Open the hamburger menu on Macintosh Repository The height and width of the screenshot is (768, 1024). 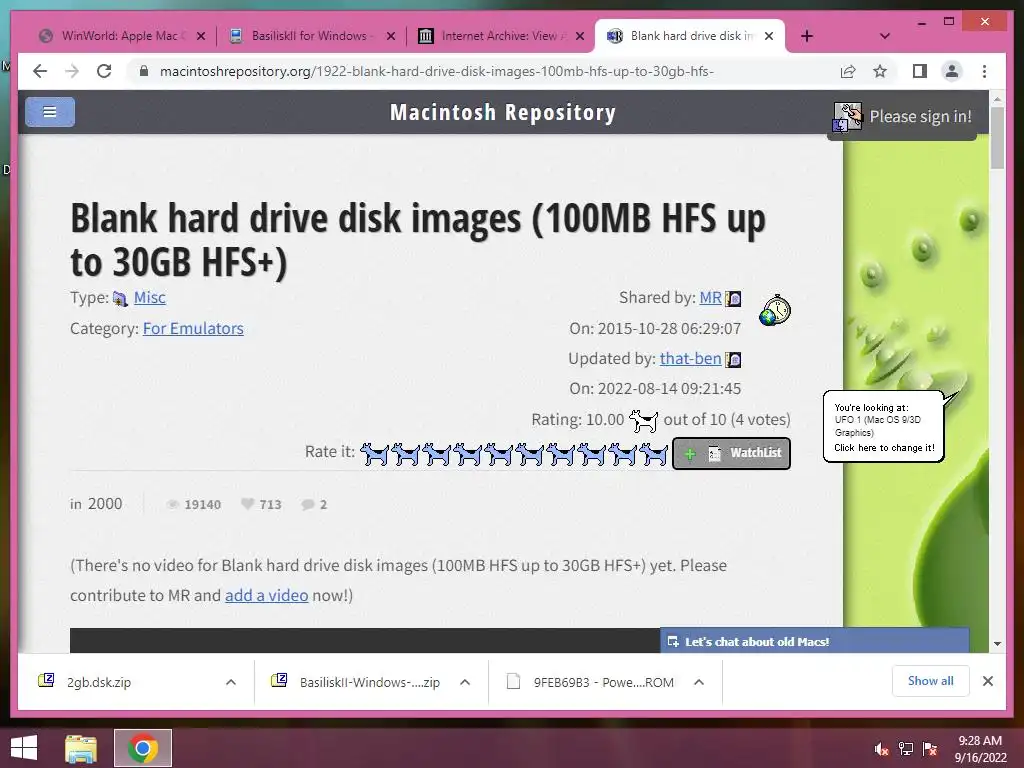click(x=50, y=112)
